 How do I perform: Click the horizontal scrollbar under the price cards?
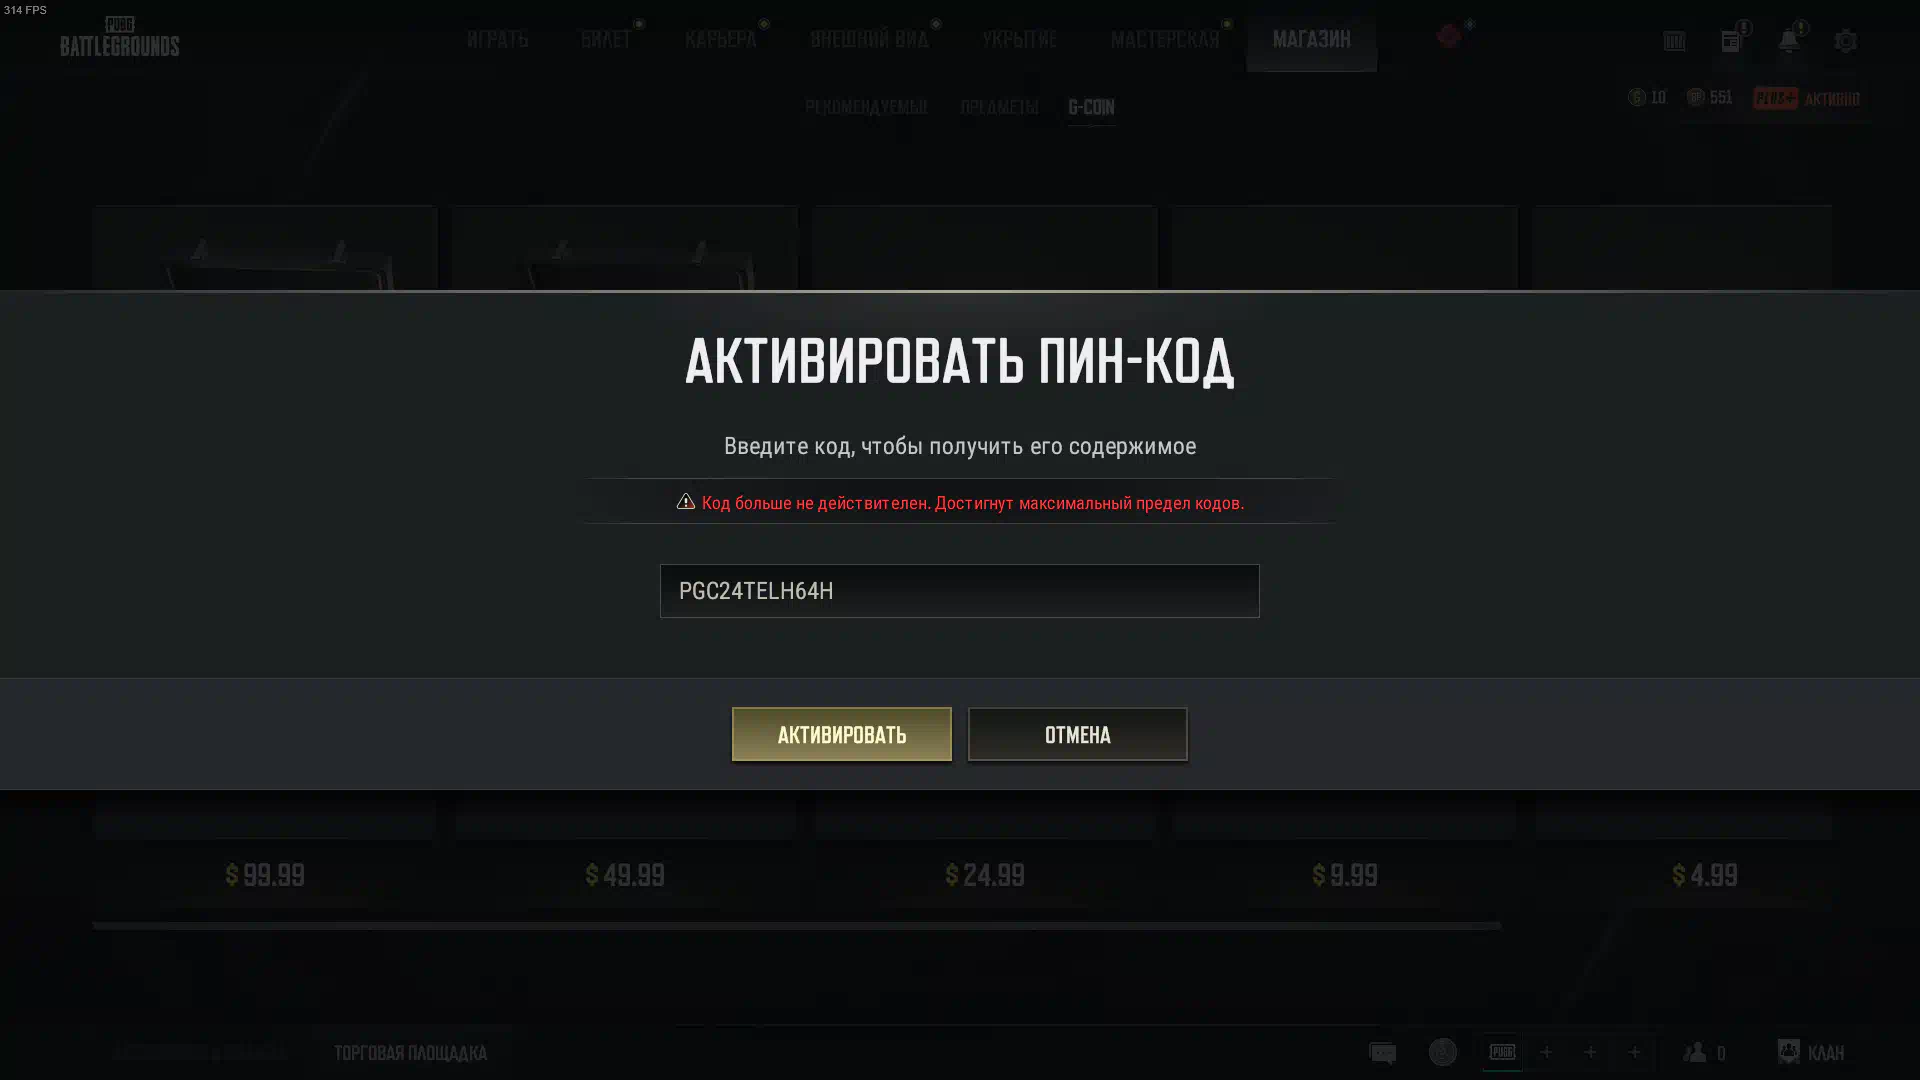coord(797,926)
